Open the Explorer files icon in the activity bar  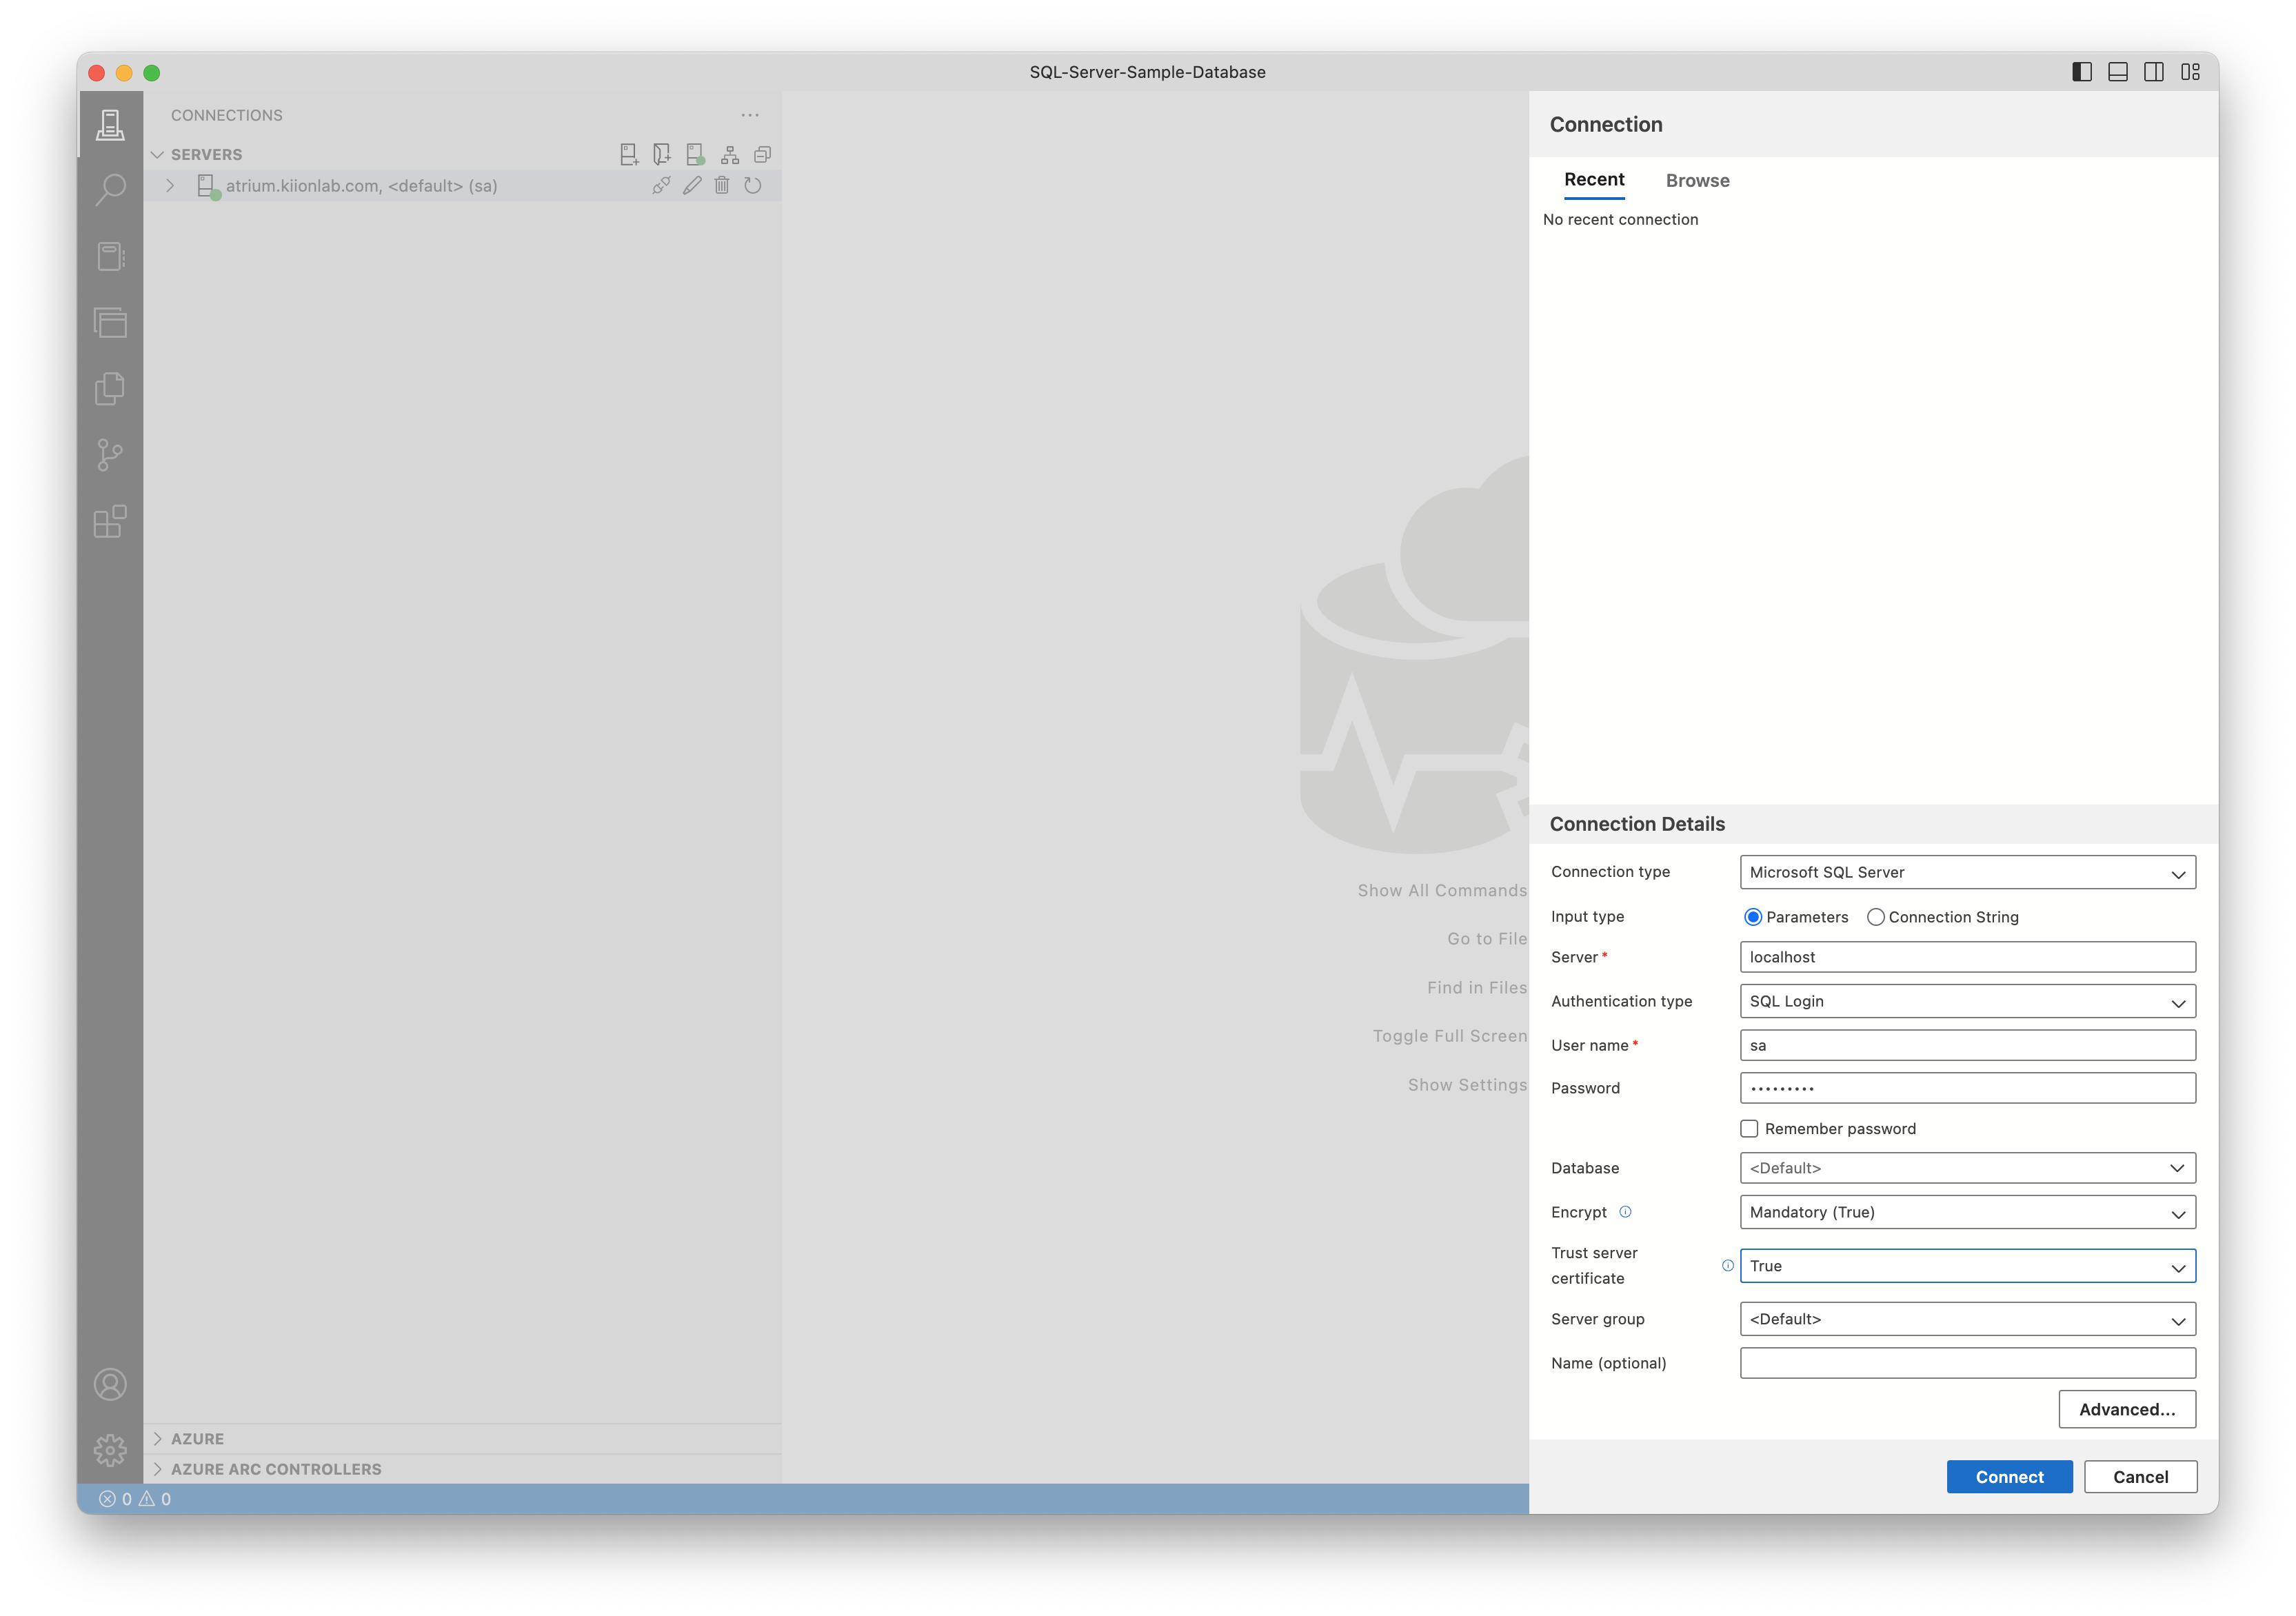(x=110, y=388)
